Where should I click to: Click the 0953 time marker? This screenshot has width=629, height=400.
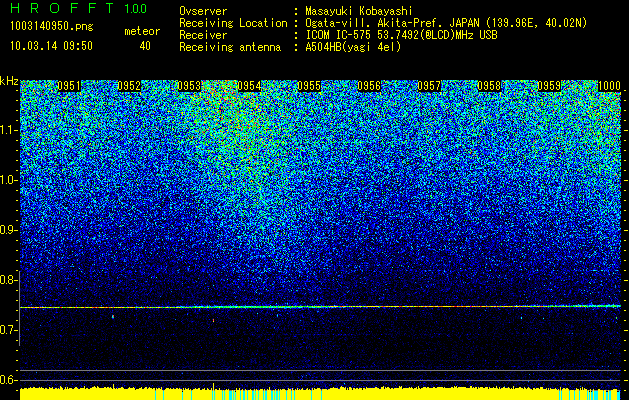[x=189, y=86]
